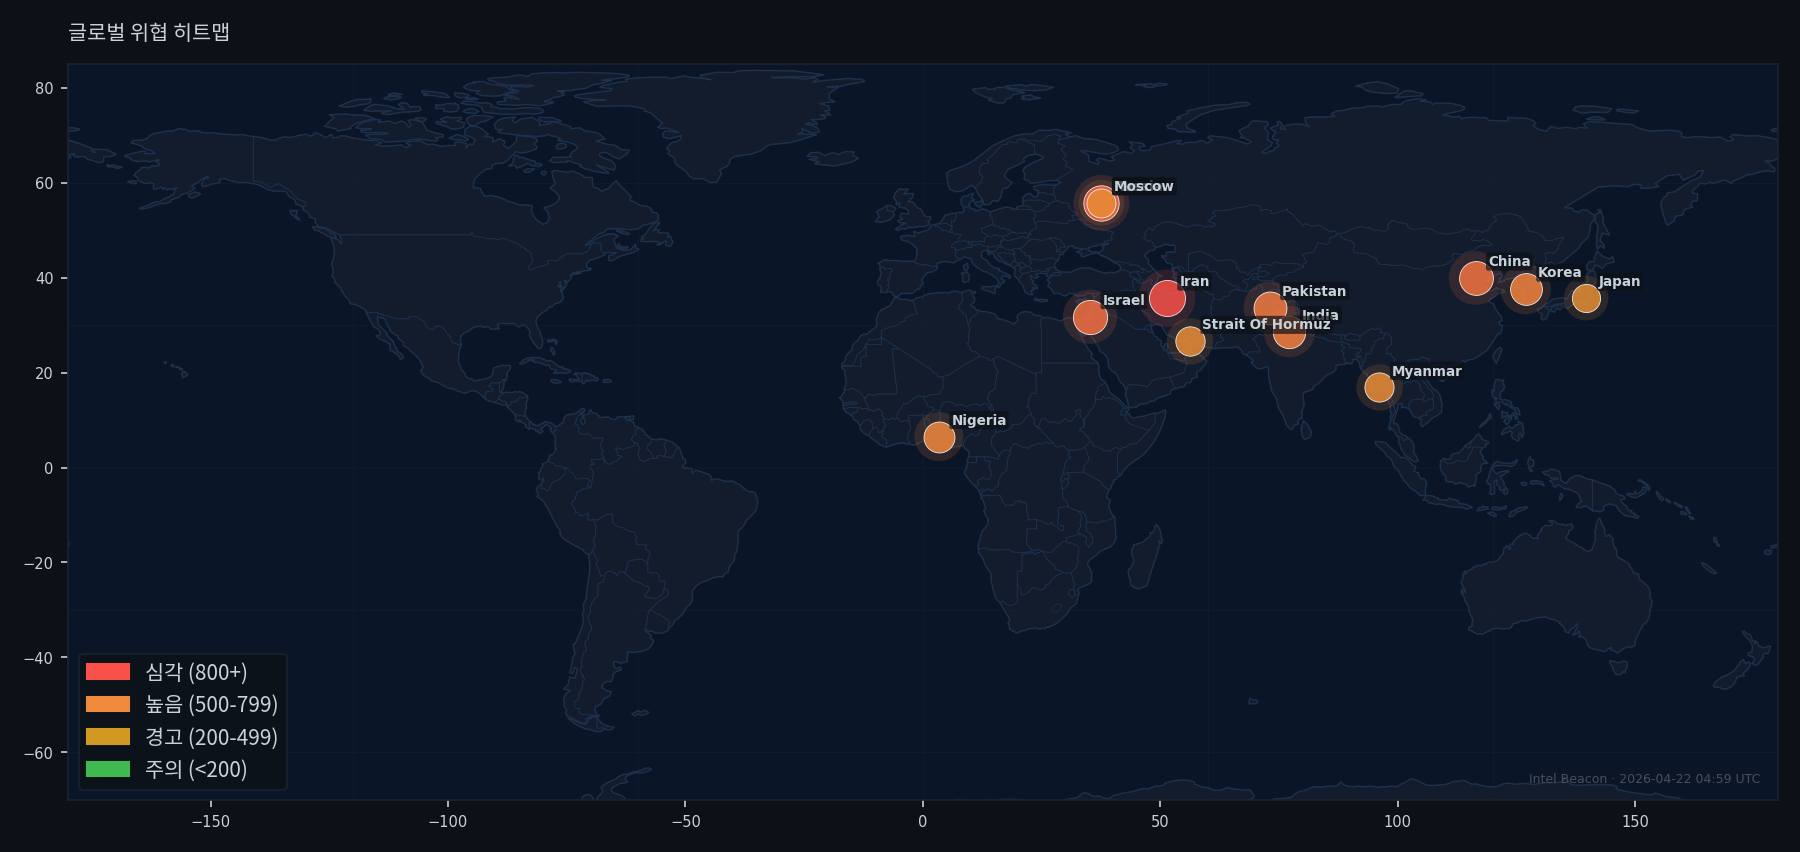Click the 글로벌 위협 히트맵 title
The image size is (1800, 852).
tap(149, 32)
